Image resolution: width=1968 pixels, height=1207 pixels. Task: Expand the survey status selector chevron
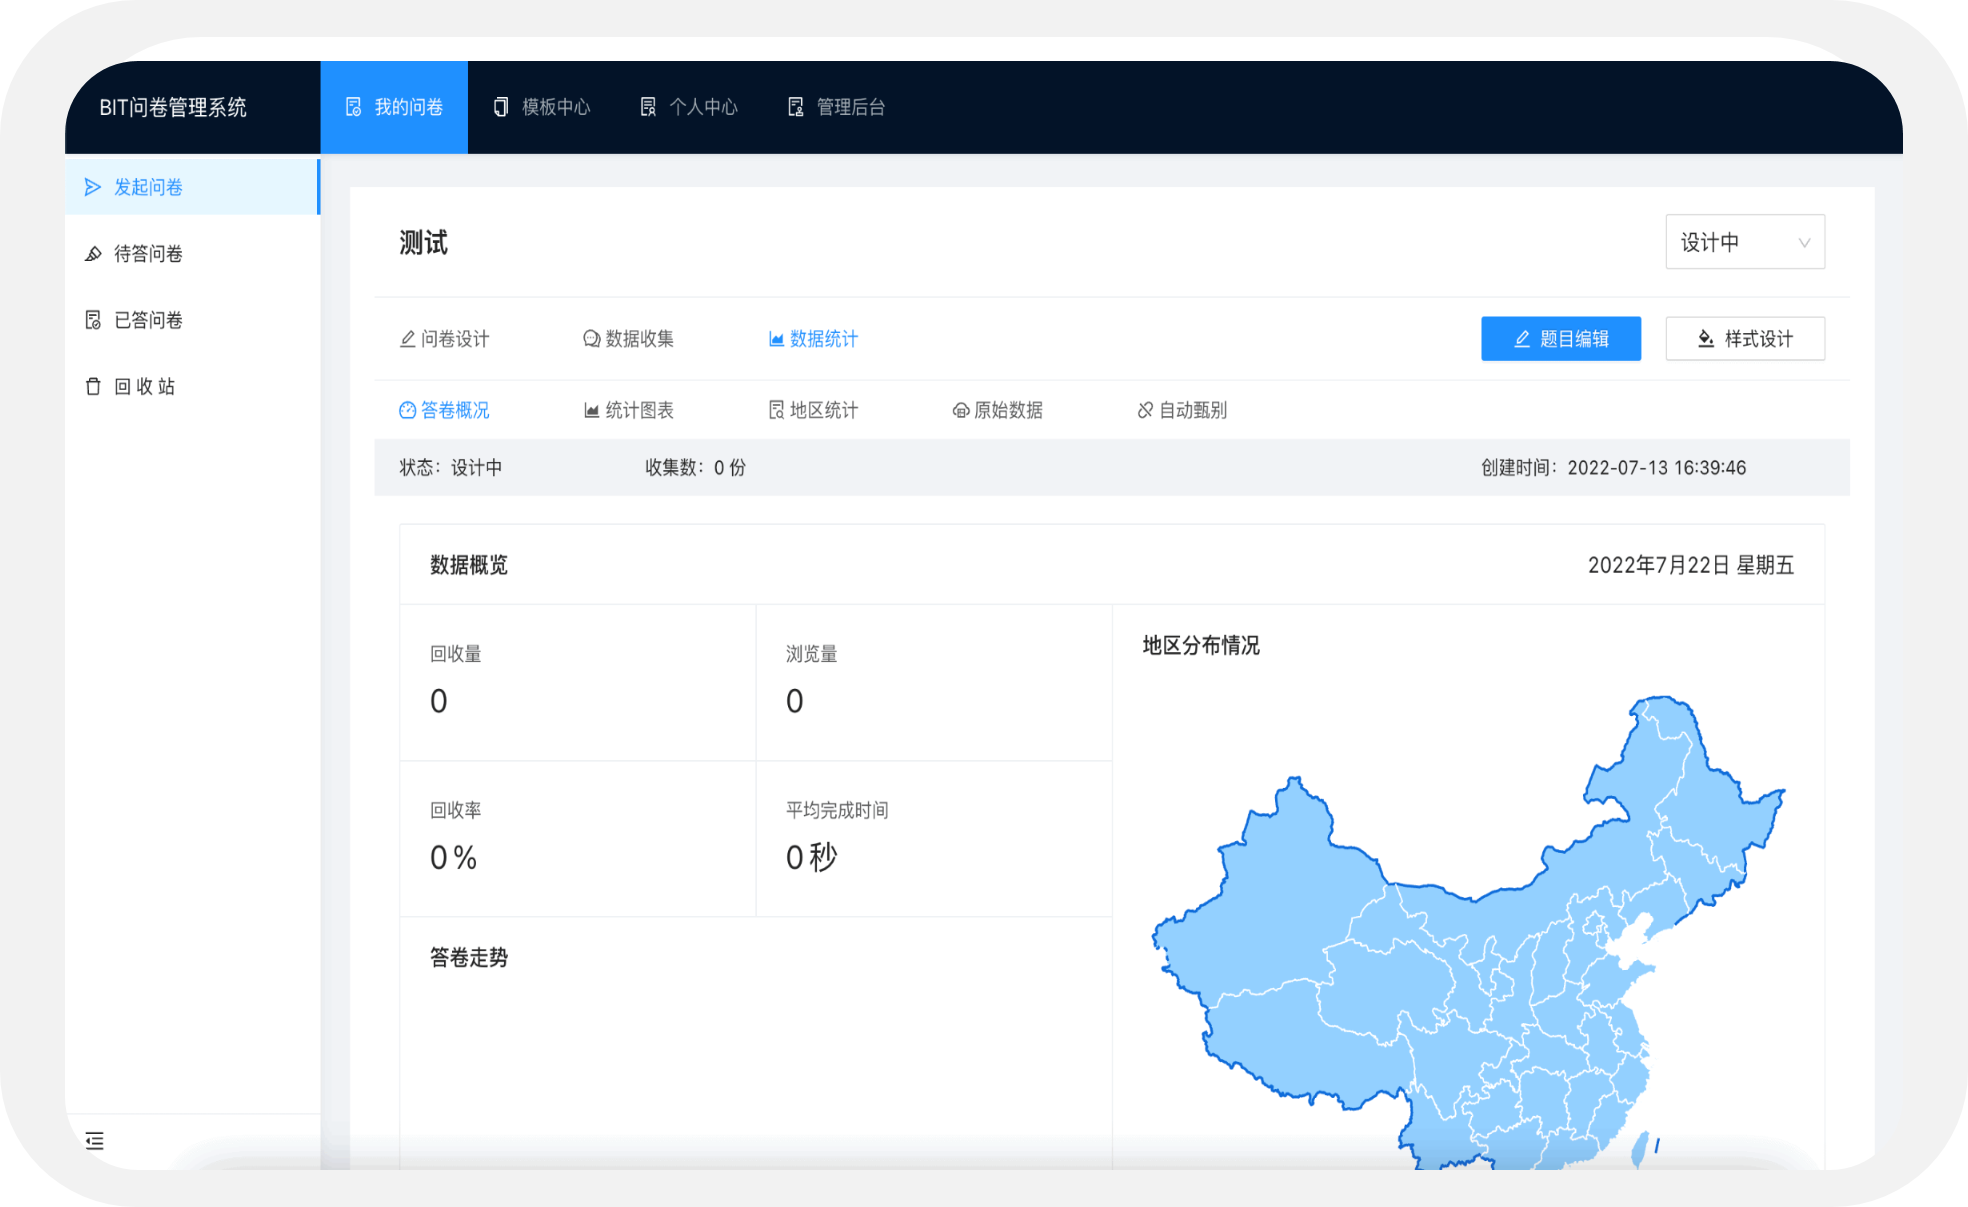pos(1804,242)
